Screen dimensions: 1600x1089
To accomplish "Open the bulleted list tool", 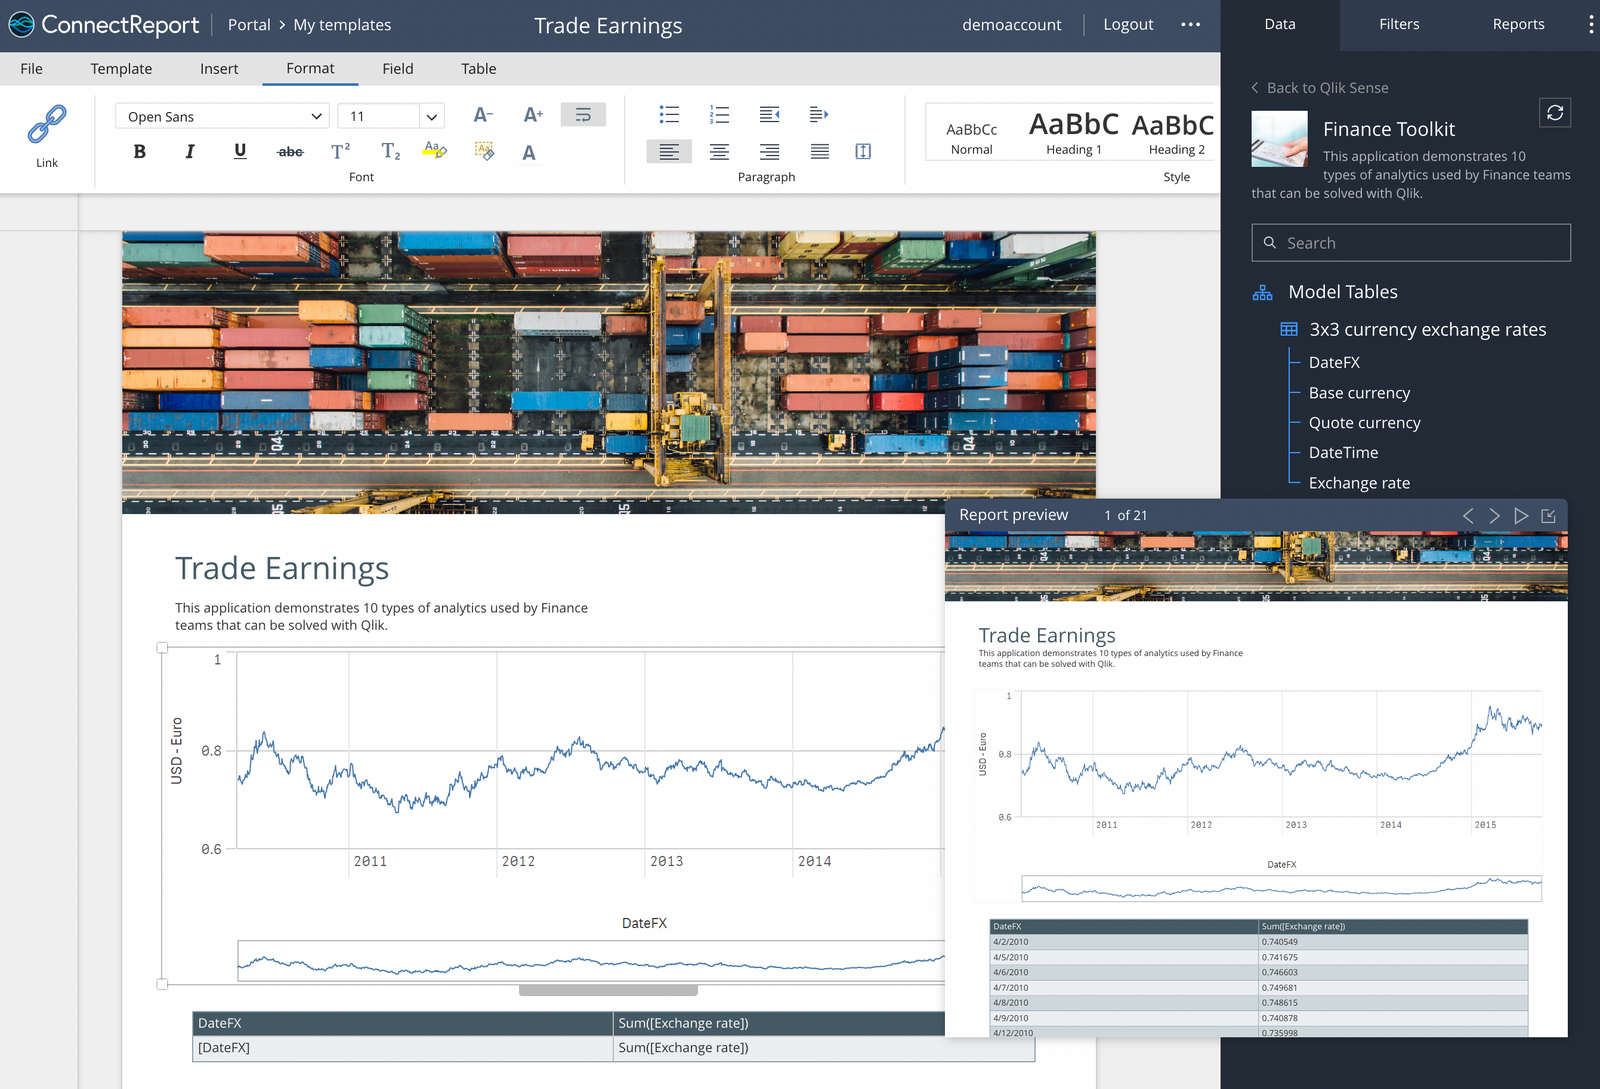I will [x=669, y=114].
